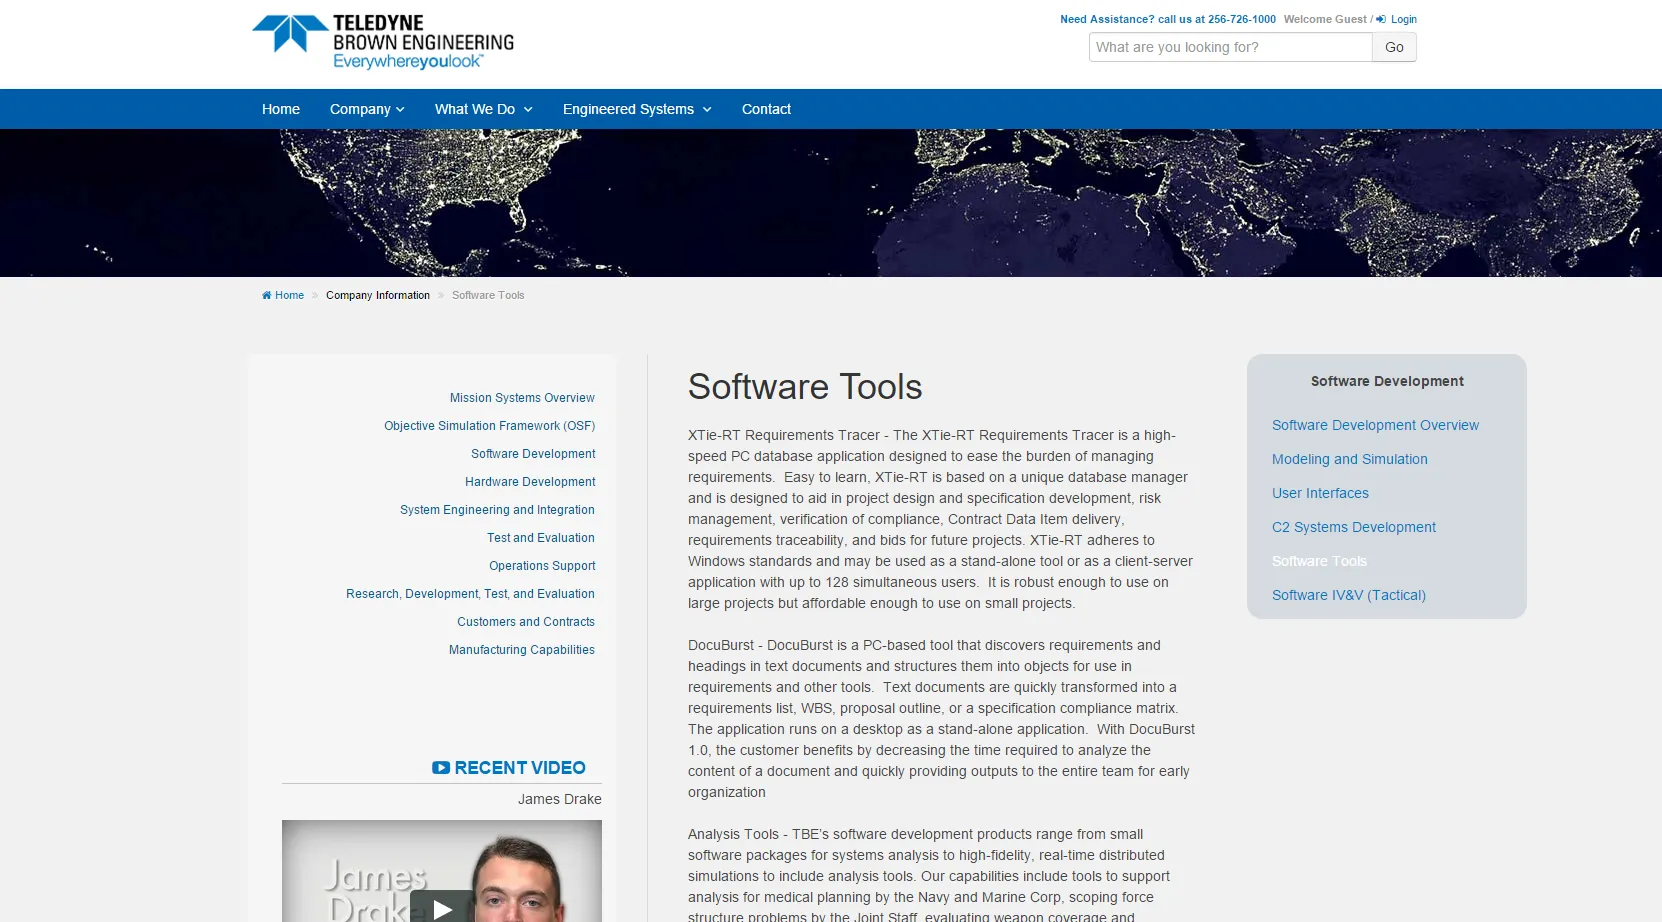This screenshot has height=922, width=1662.
Task: Click the search input field
Action: click(1230, 47)
